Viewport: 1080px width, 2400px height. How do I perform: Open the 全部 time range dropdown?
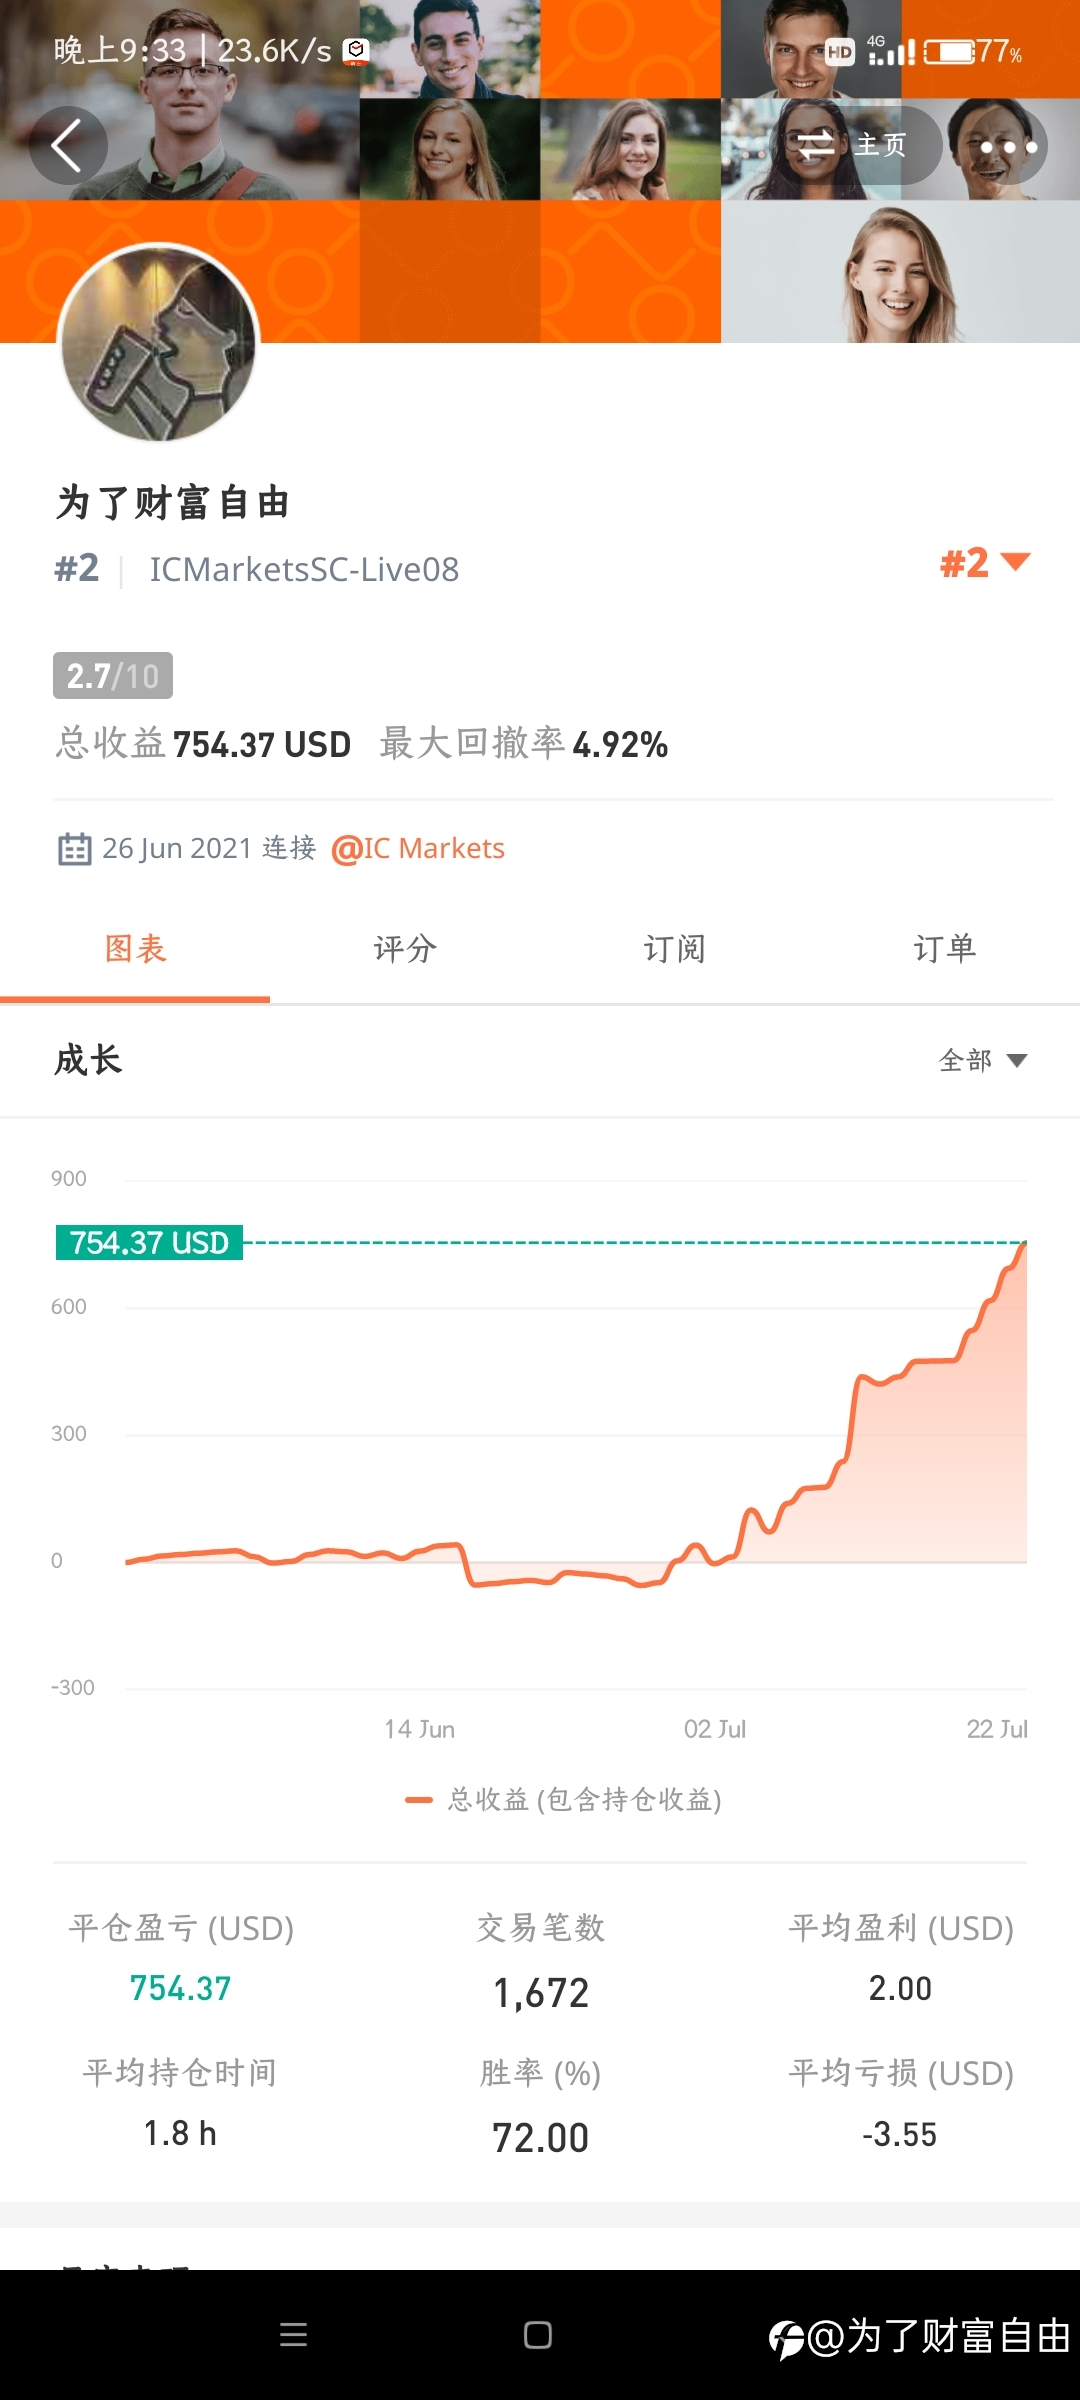coord(983,1060)
